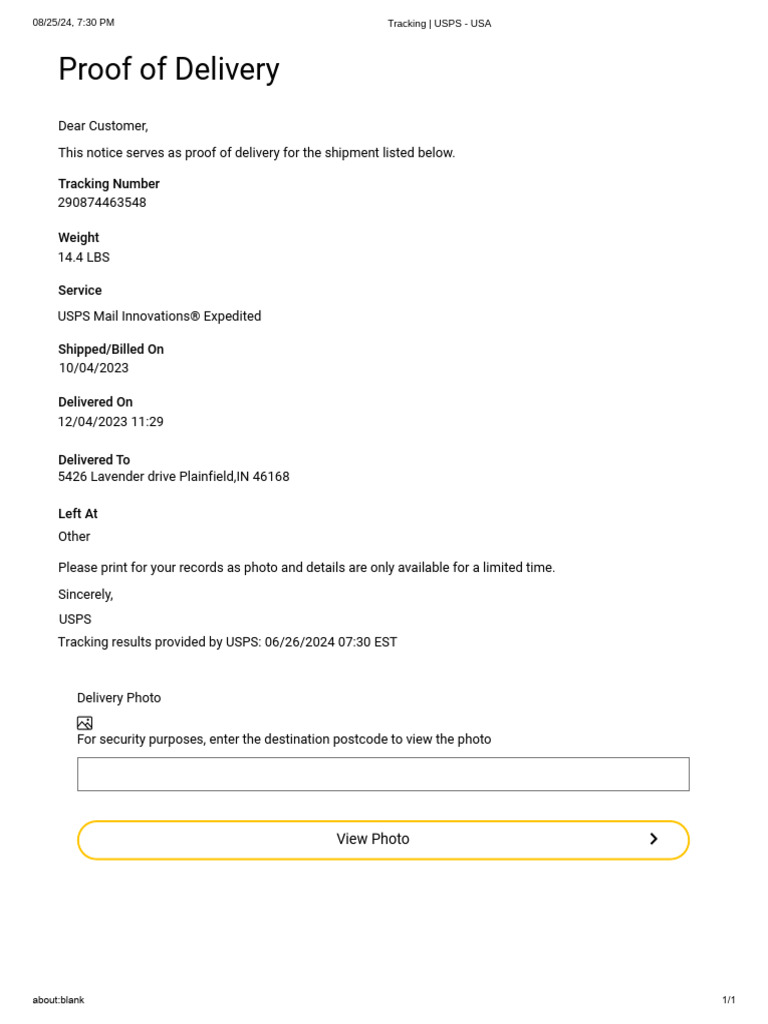
Task: Focus the destination postcode input field
Action: pyautogui.click(x=383, y=774)
